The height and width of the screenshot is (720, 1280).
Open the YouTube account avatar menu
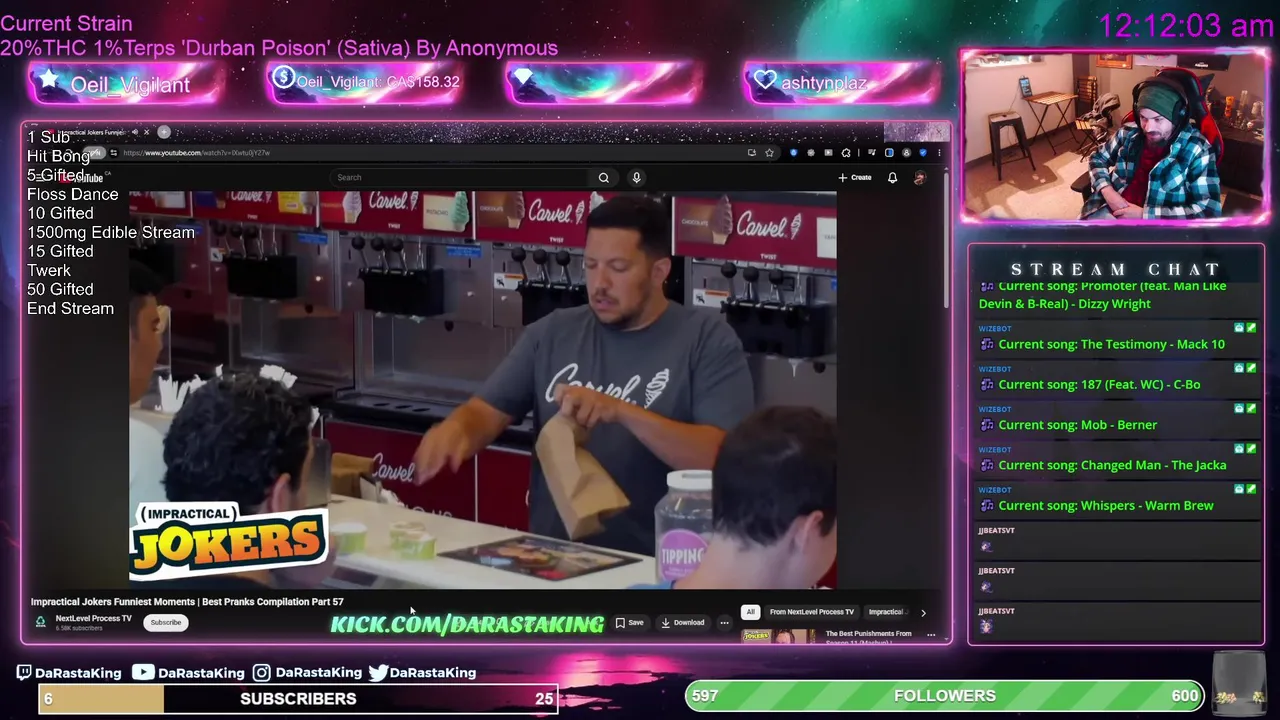click(x=920, y=178)
